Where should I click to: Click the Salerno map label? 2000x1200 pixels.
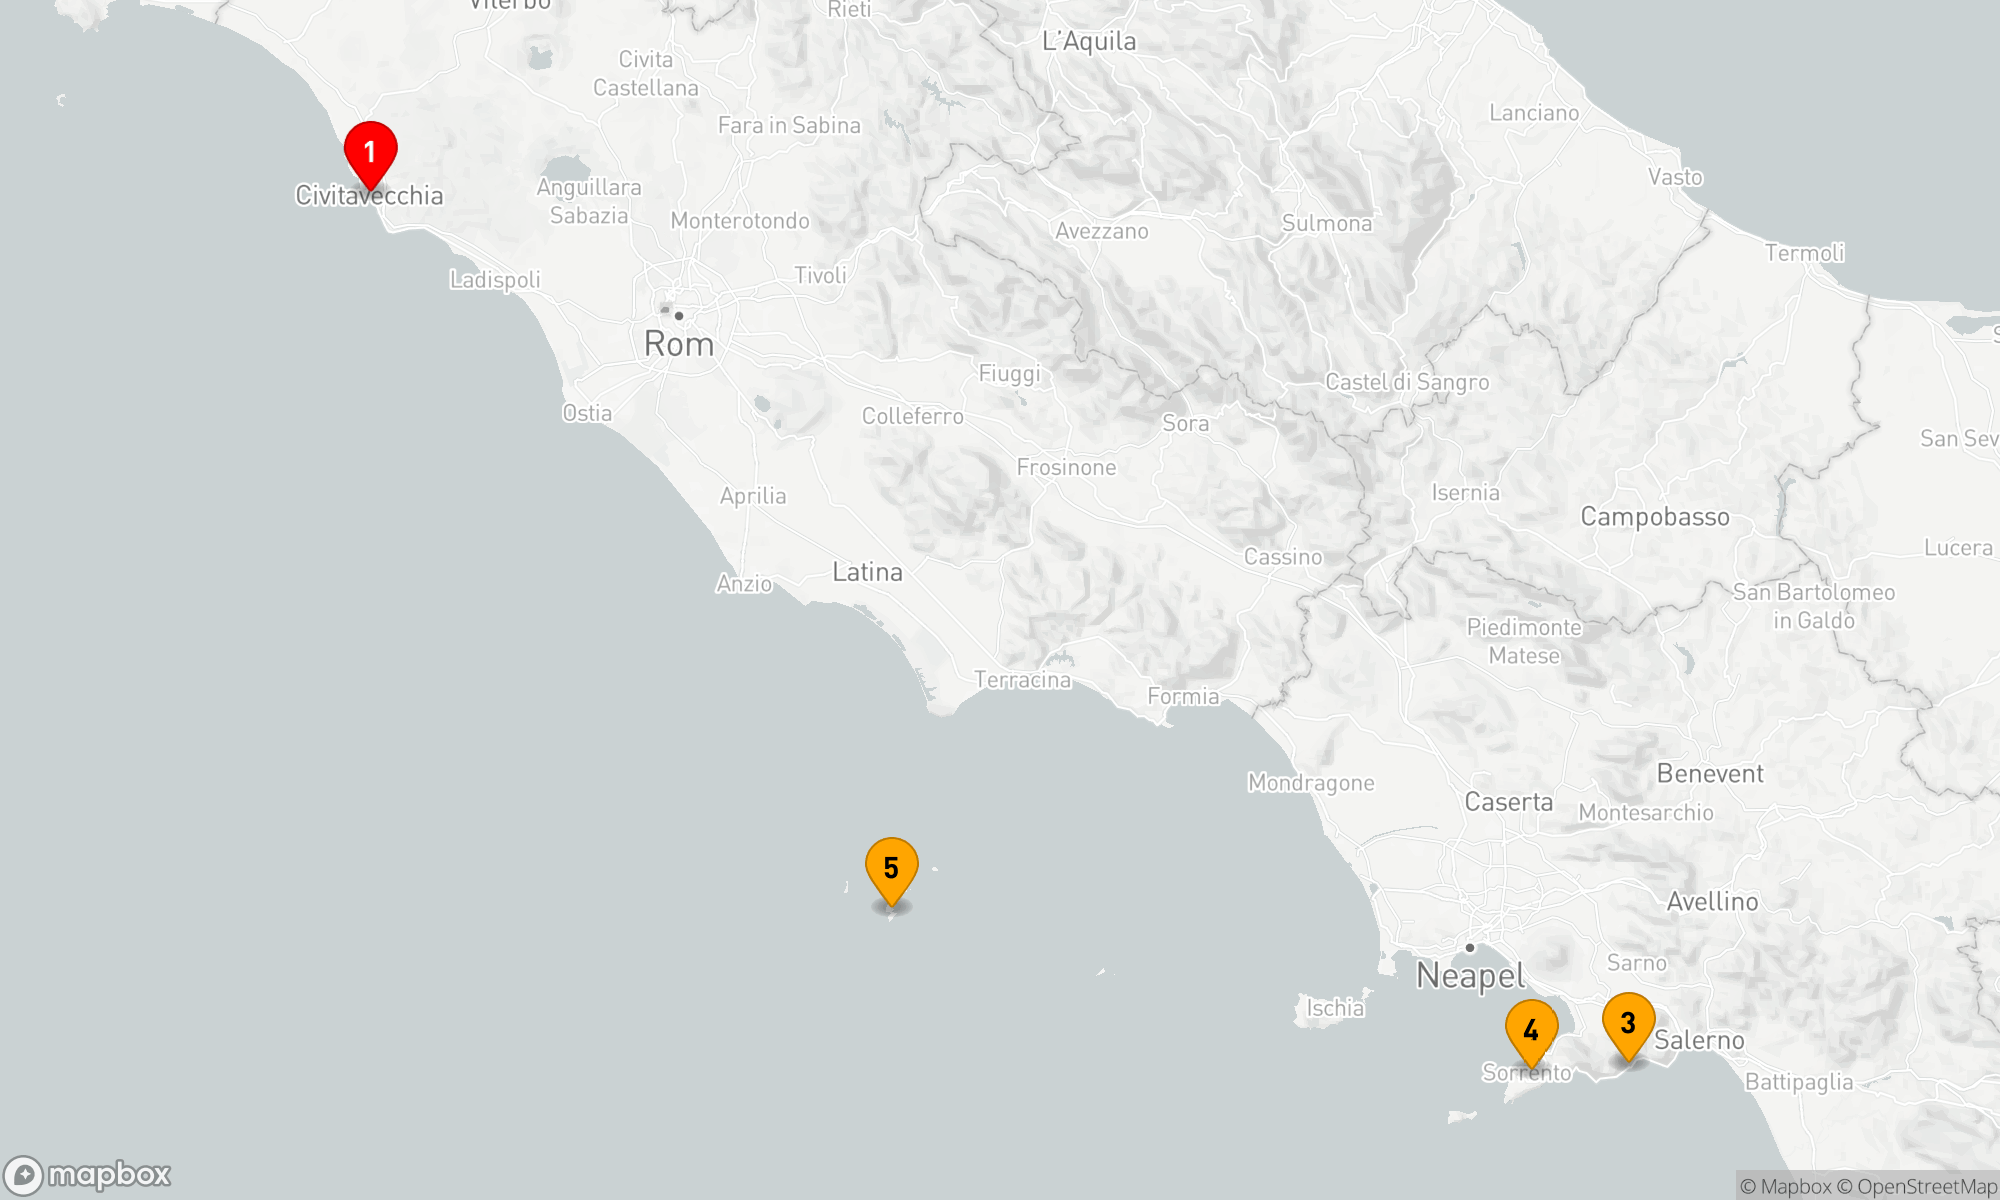[x=1699, y=1040]
